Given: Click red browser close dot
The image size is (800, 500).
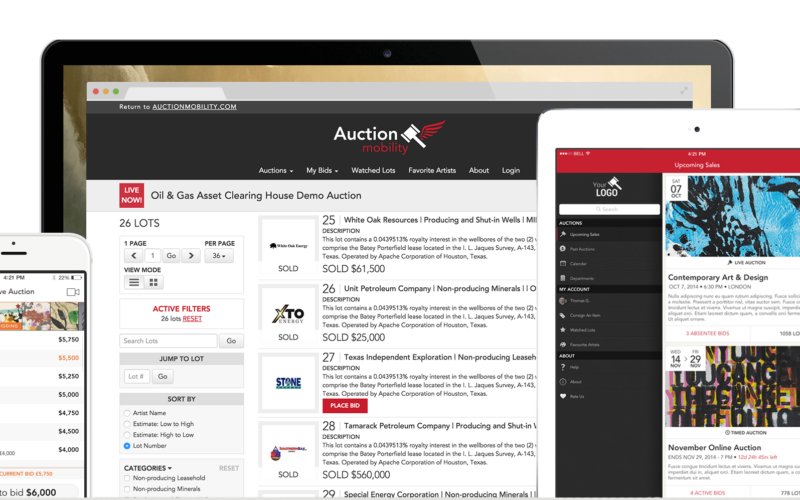Looking at the screenshot, I should coord(95,91).
